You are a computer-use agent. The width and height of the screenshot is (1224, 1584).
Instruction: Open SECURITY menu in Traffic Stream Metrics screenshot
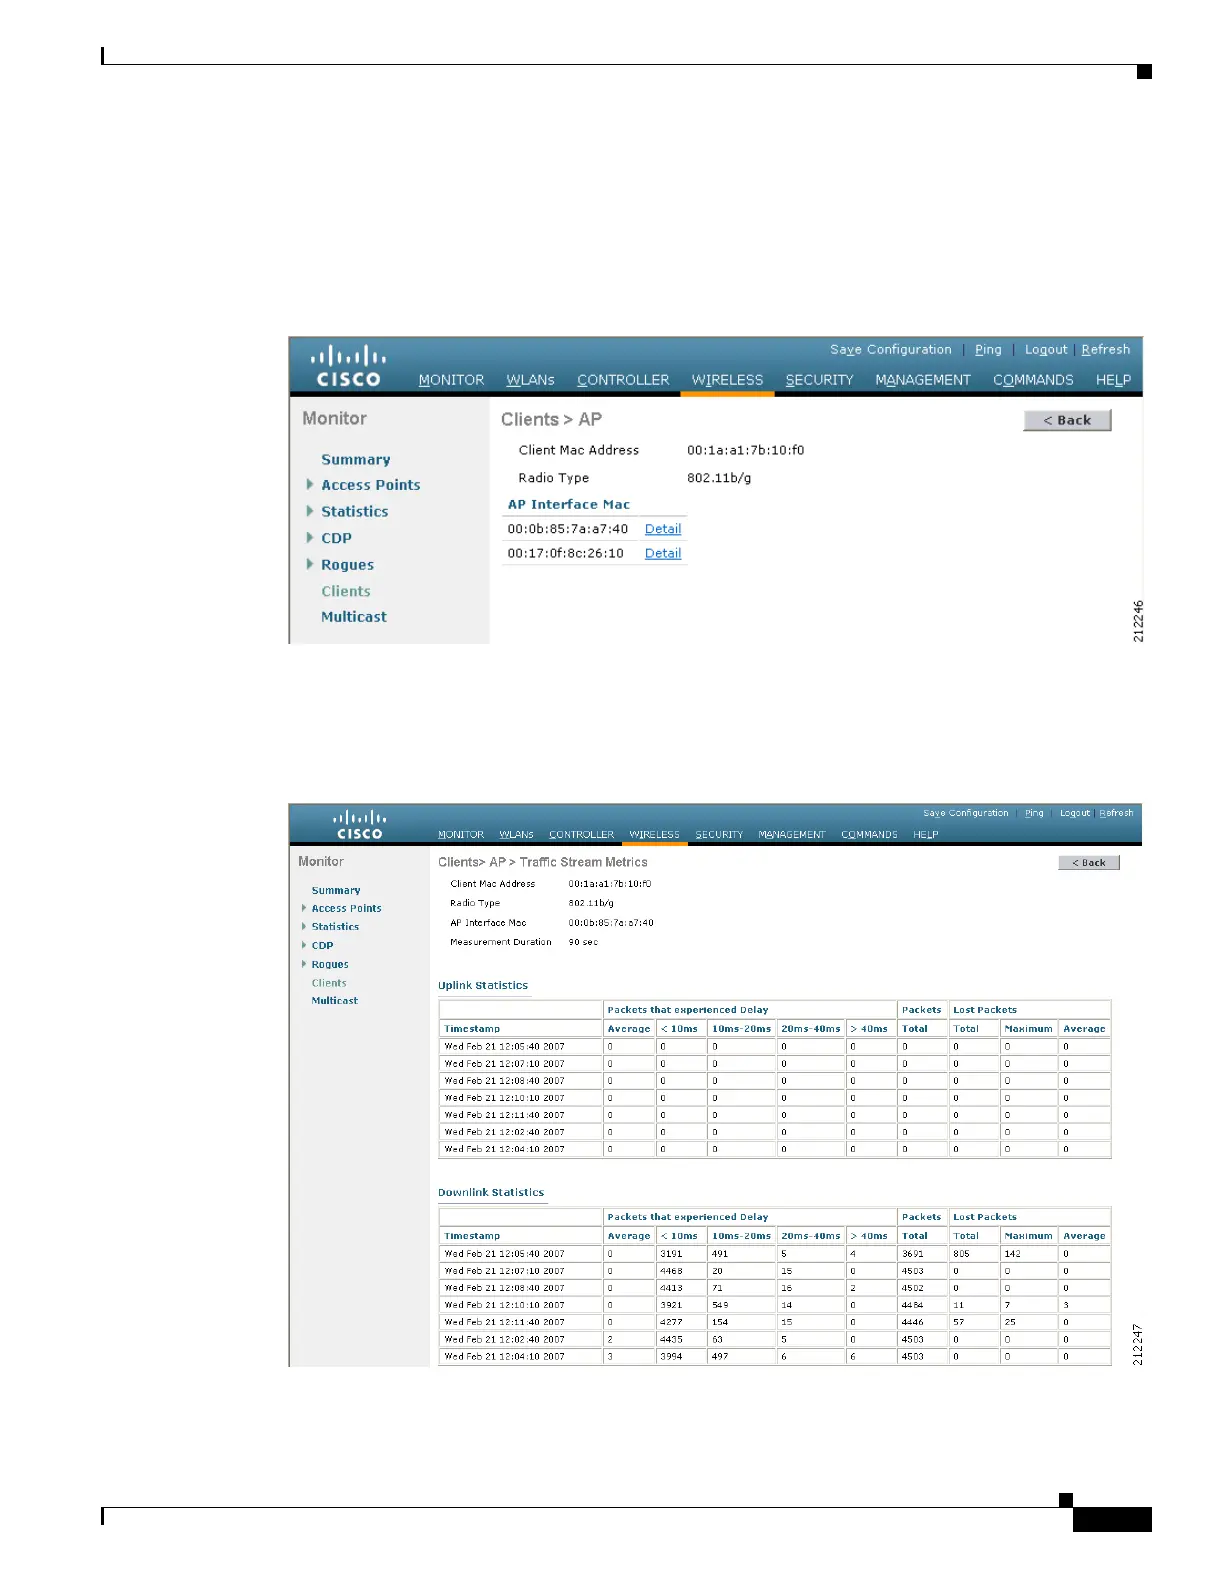(719, 834)
